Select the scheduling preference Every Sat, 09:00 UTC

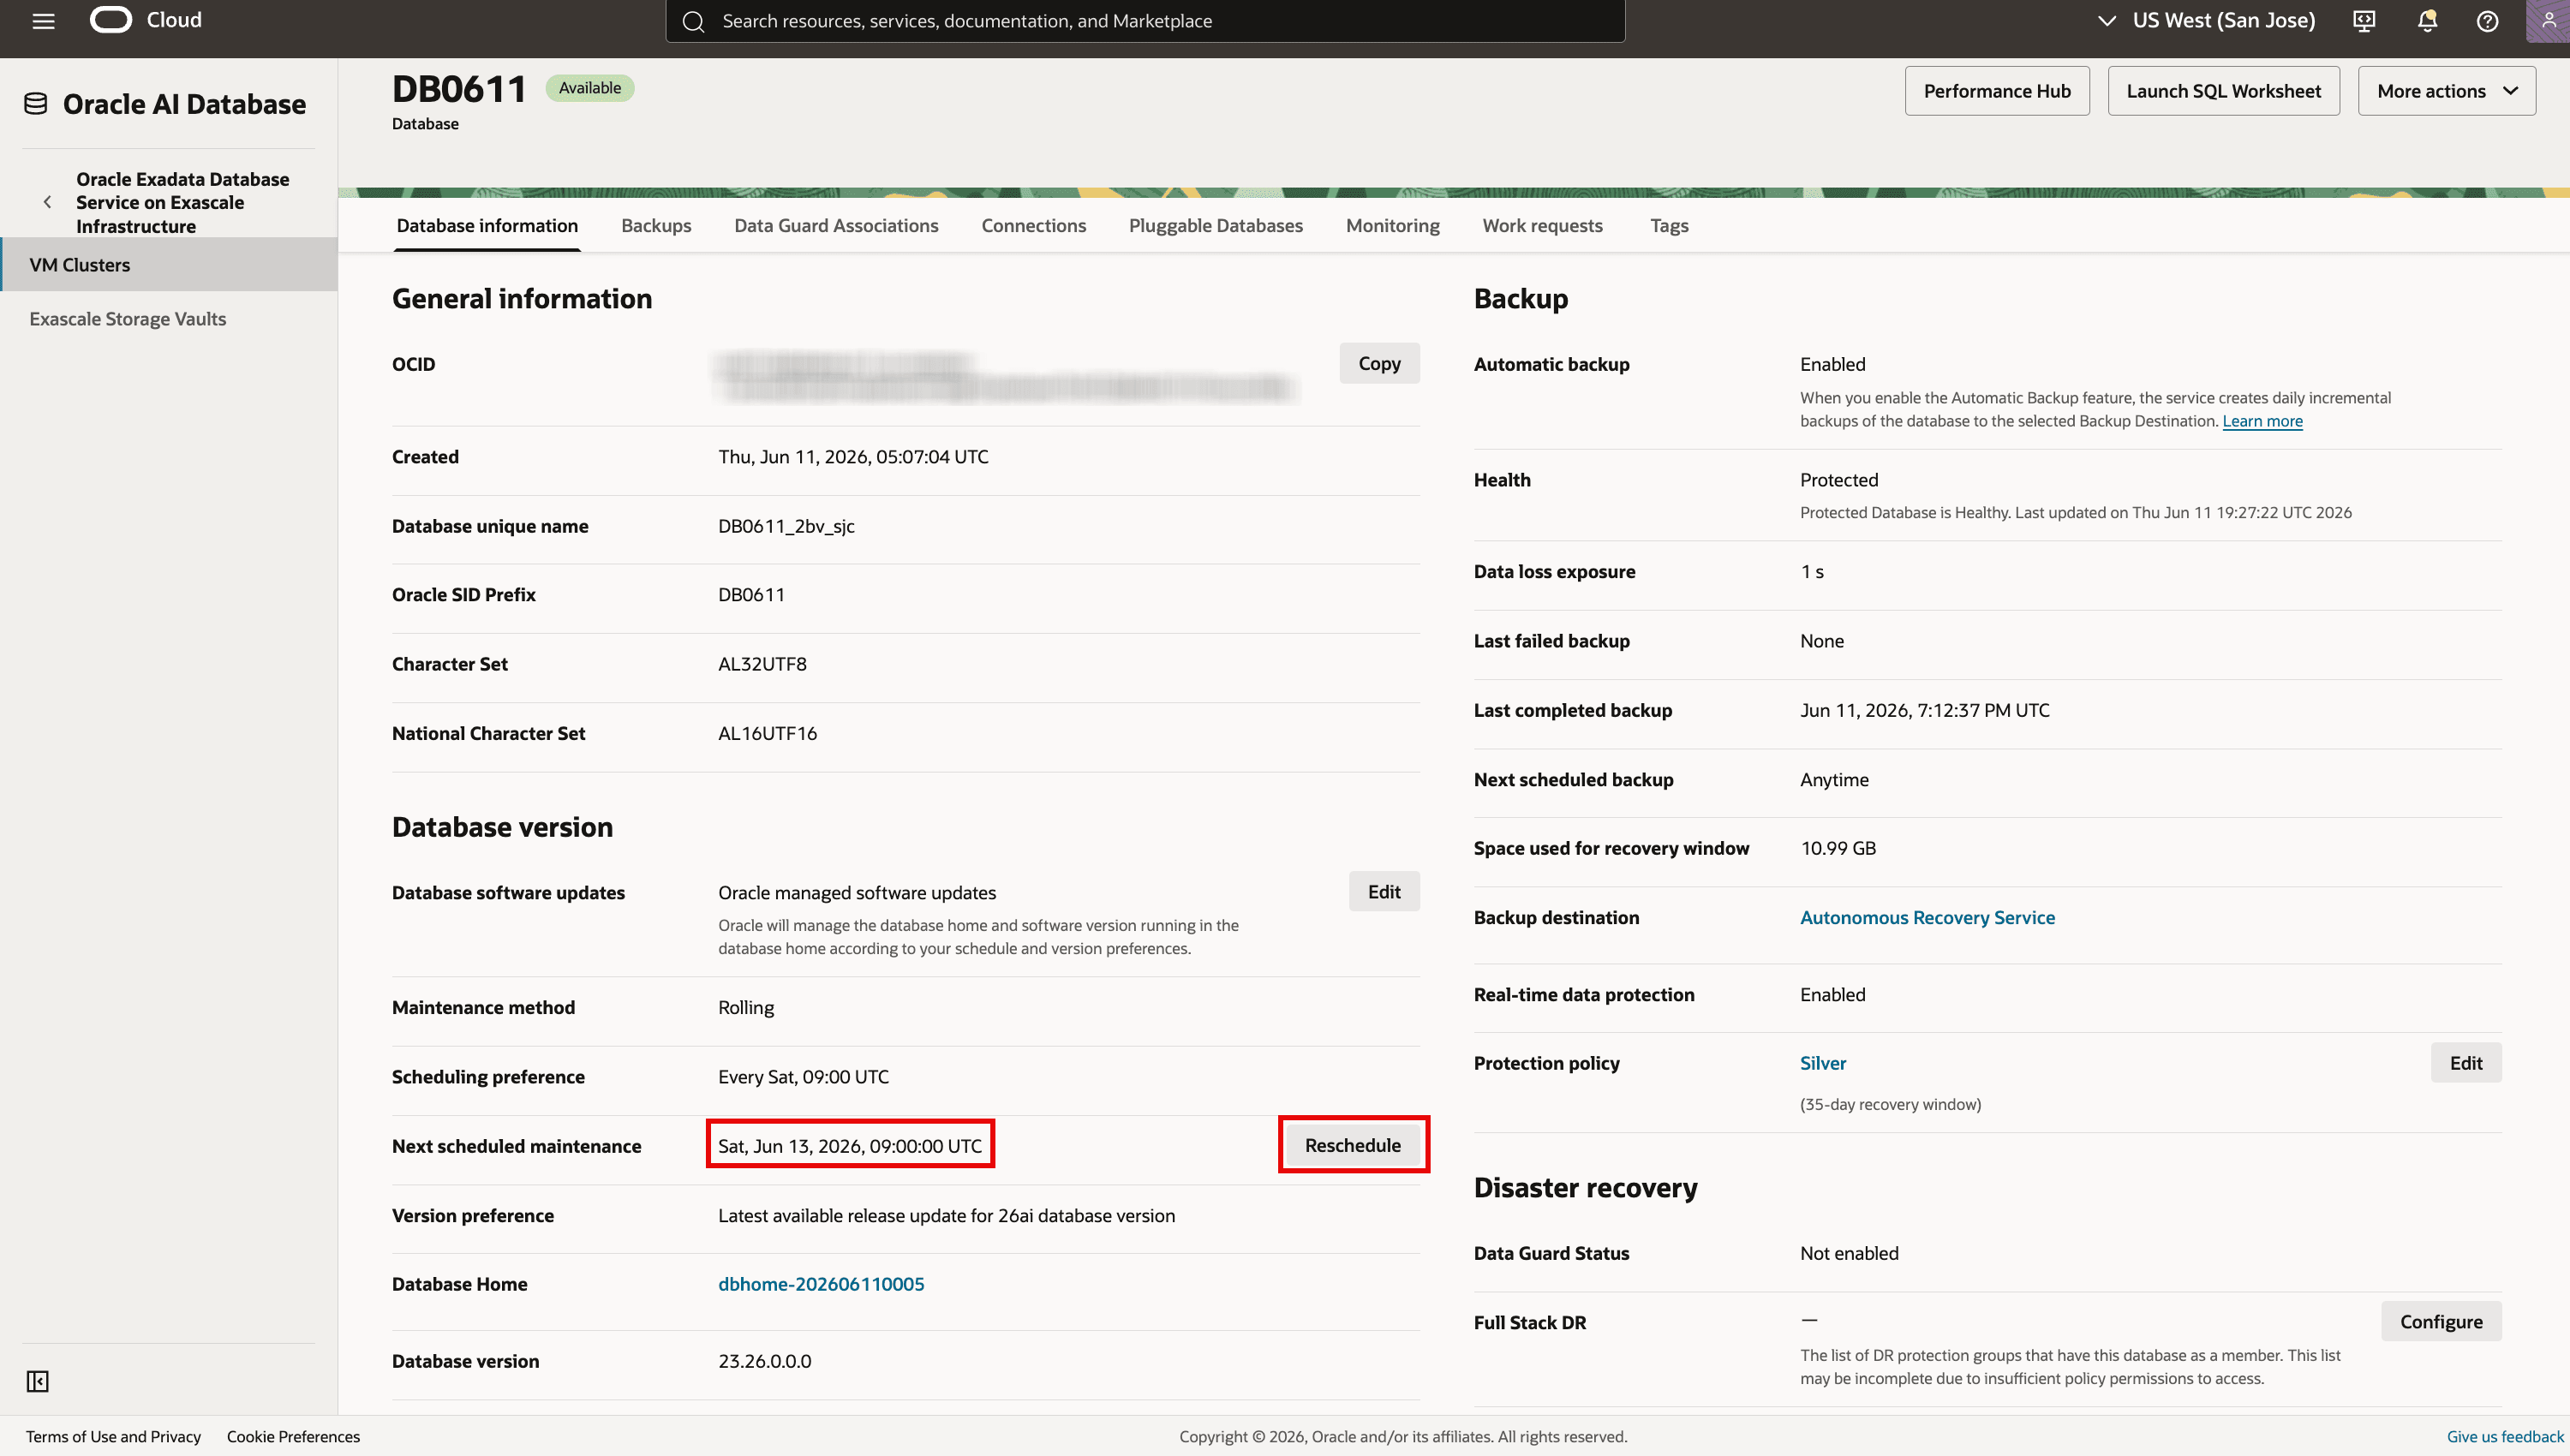point(803,1077)
